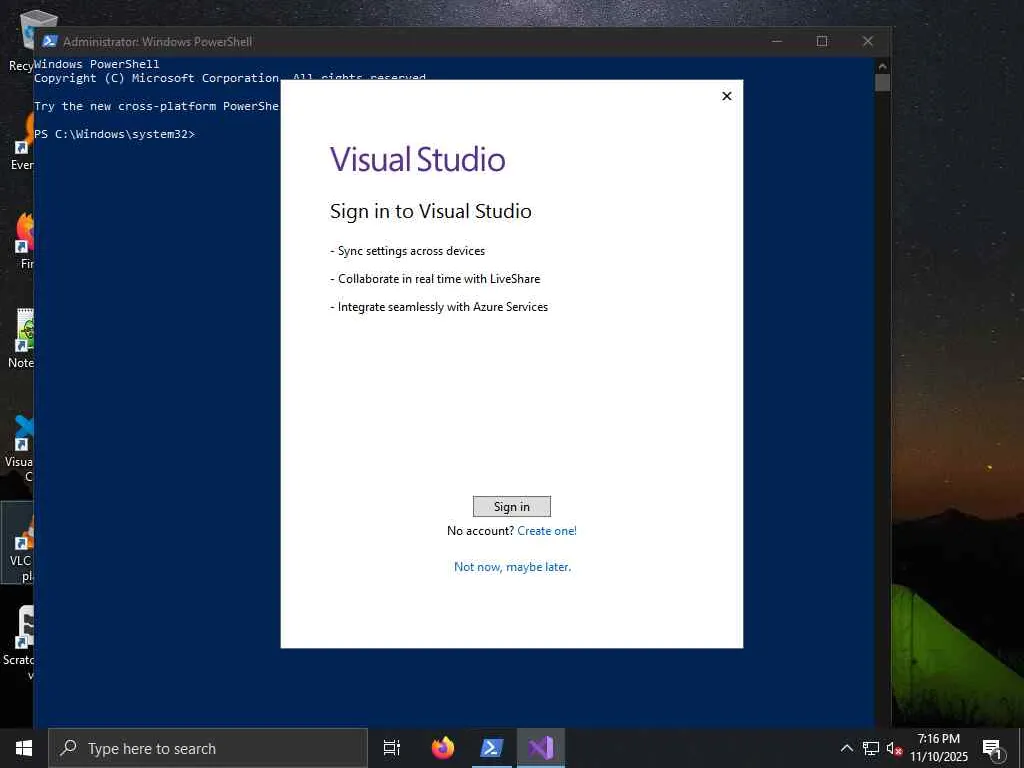The width and height of the screenshot is (1024, 768).
Task: Open the Windows Start menu
Action: click(24, 748)
